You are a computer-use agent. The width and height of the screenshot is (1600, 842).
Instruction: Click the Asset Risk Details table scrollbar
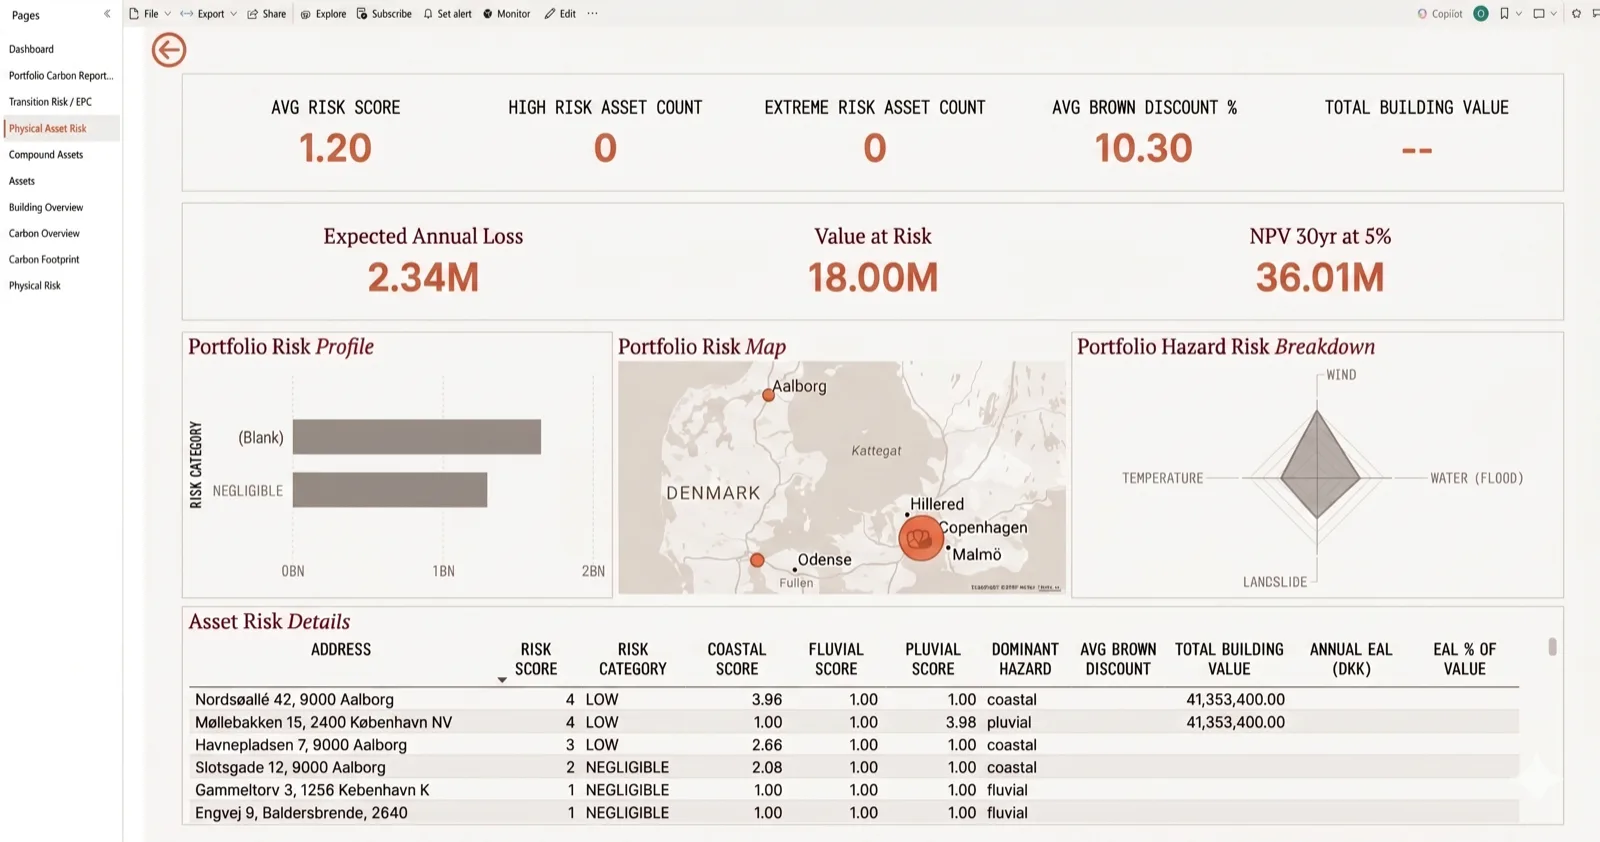pyautogui.click(x=1552, y=647)
